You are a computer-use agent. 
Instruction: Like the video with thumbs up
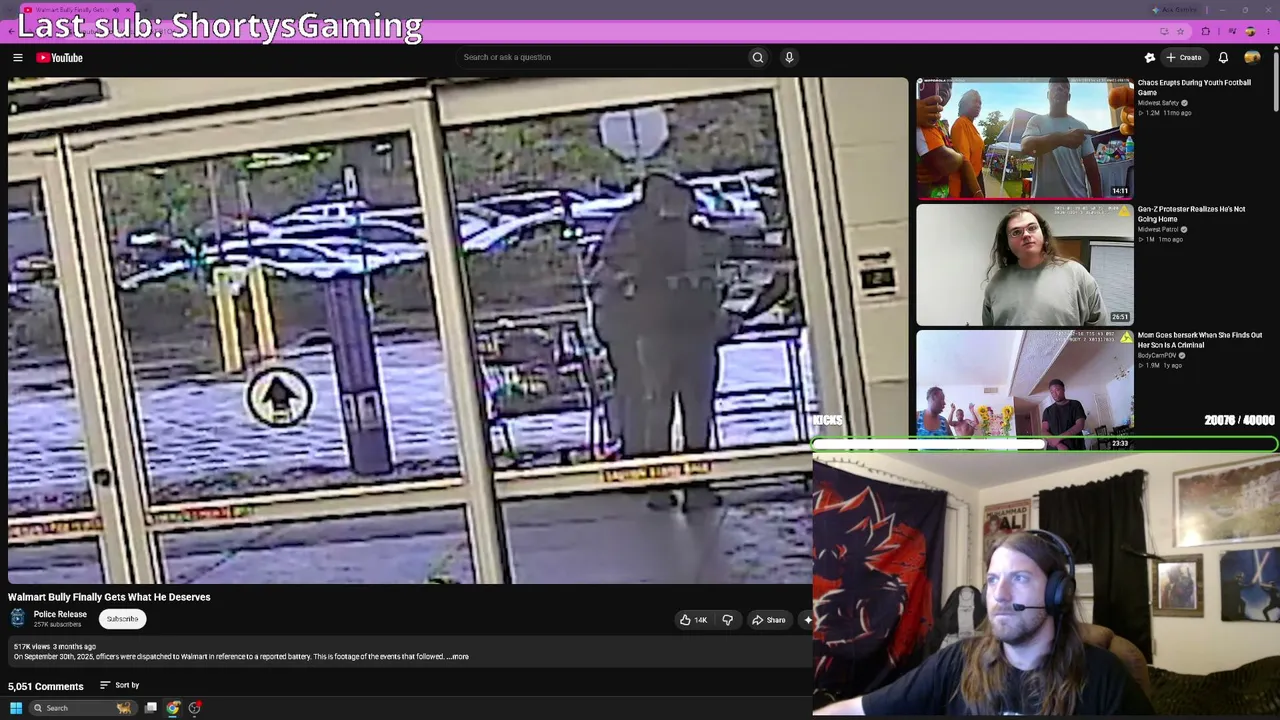coord(693,620)
